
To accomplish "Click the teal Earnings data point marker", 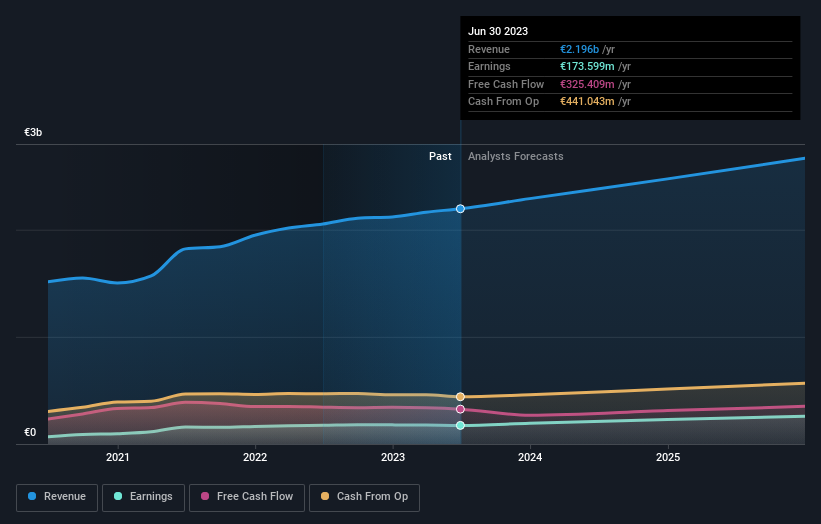I will tap(460, 426).
